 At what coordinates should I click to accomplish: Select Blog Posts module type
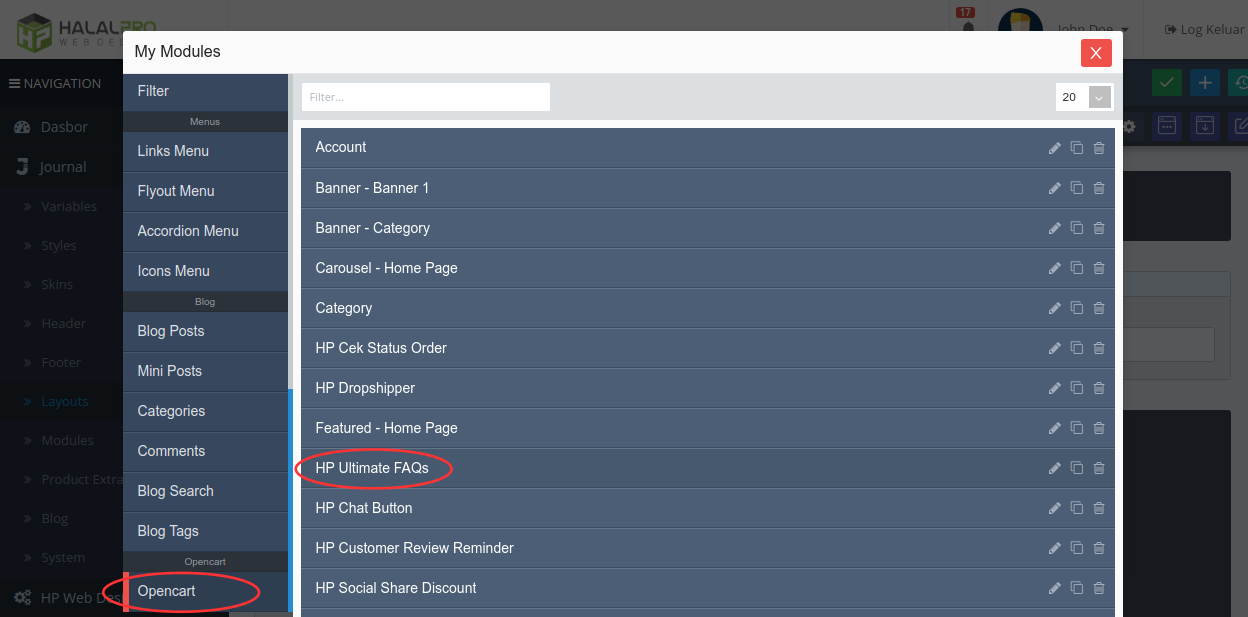tap(171, 331)
